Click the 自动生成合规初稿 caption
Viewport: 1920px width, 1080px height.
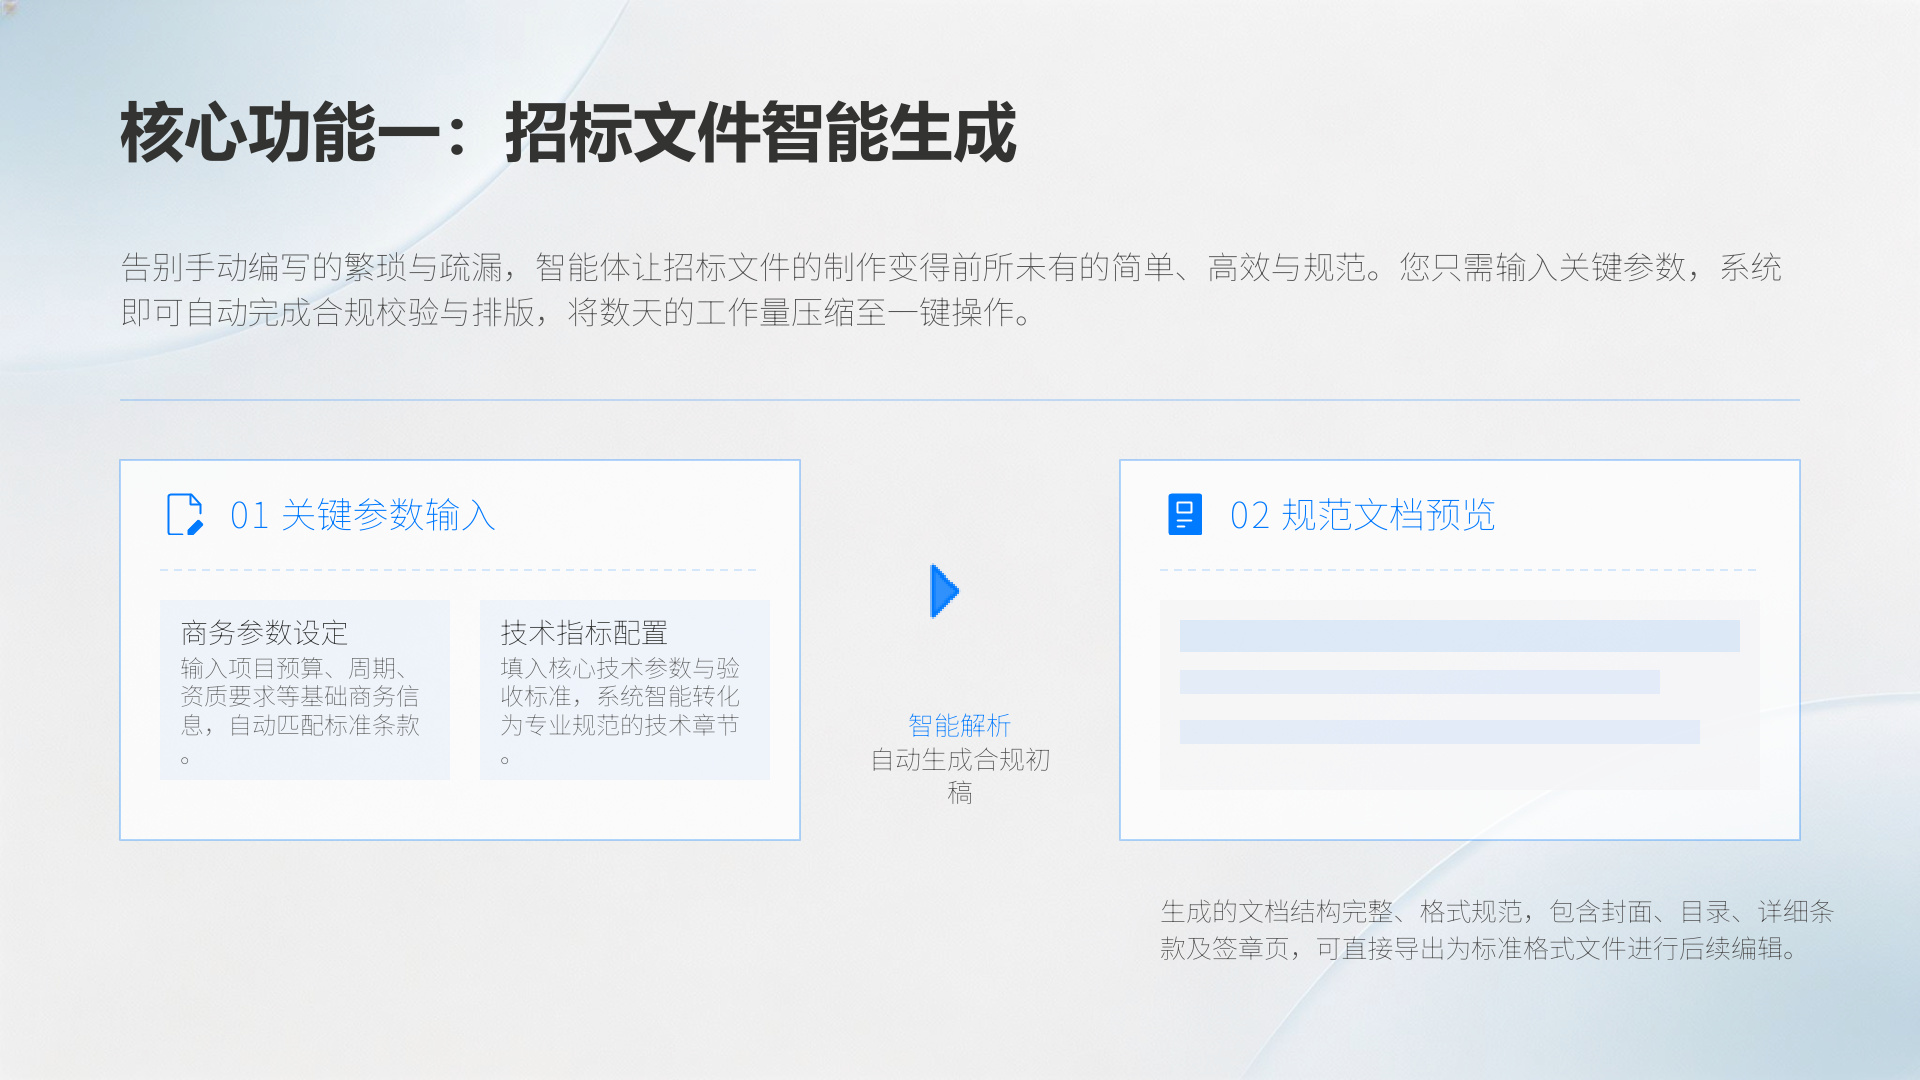[960, 776]
